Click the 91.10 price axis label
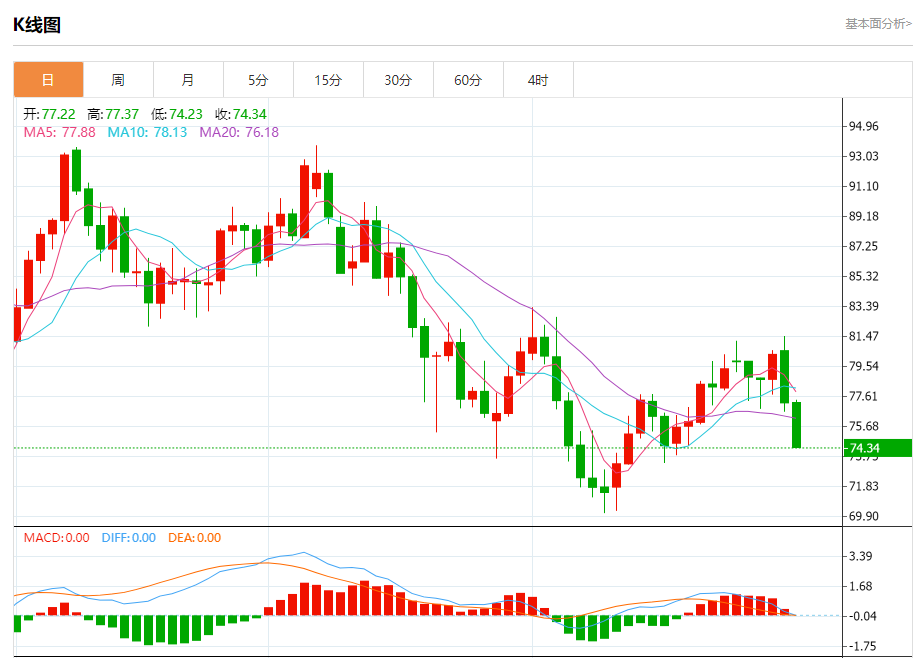918x658 pixels. [864, 187]
